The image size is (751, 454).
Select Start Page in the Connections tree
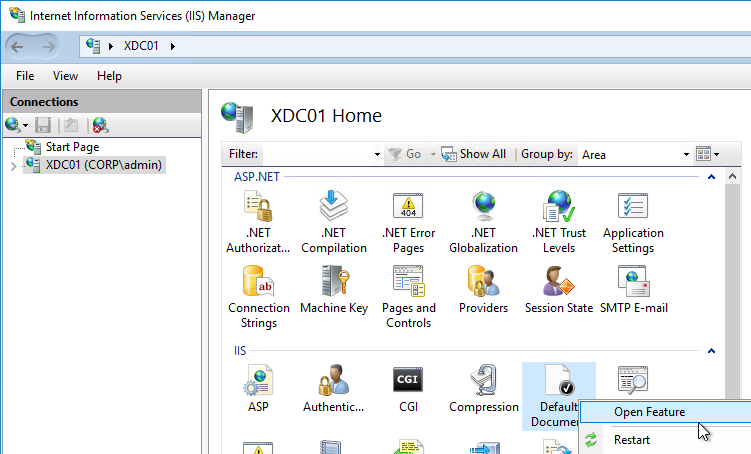[x=72, y=147]
